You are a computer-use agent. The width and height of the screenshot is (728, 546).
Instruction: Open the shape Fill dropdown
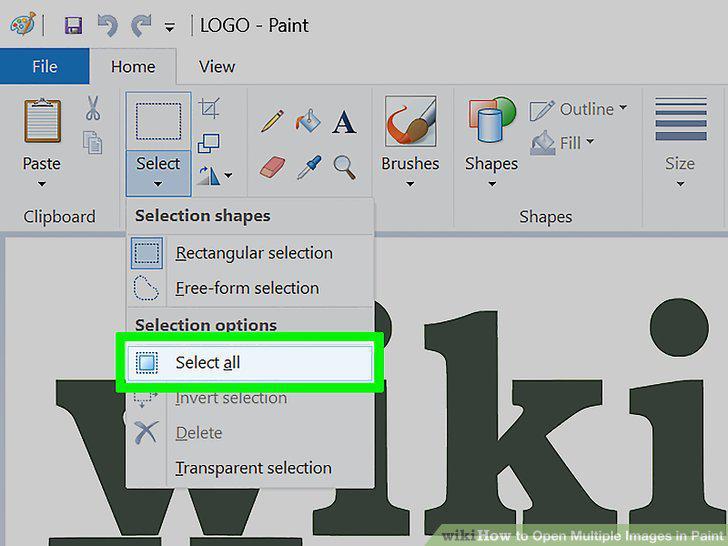pos(563,143)
